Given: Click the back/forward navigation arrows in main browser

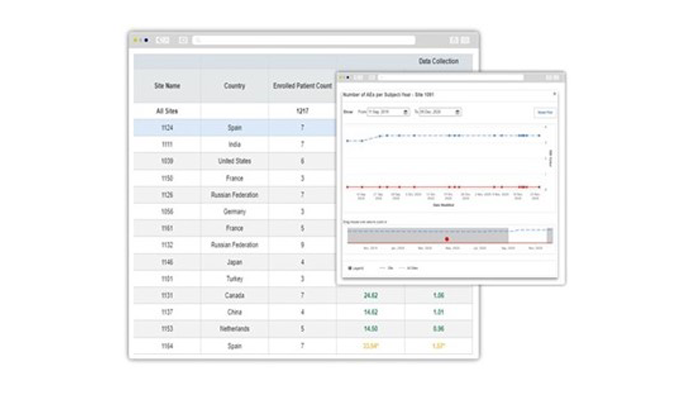Looking at the screenshot, I should tap(162, 40).
